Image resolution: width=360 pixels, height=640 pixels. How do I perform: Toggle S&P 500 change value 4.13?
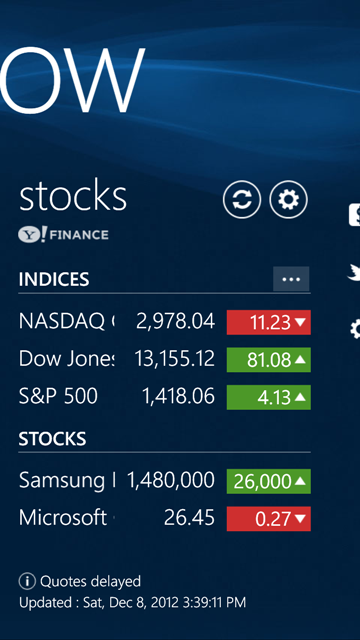click(x=269, y=398)
